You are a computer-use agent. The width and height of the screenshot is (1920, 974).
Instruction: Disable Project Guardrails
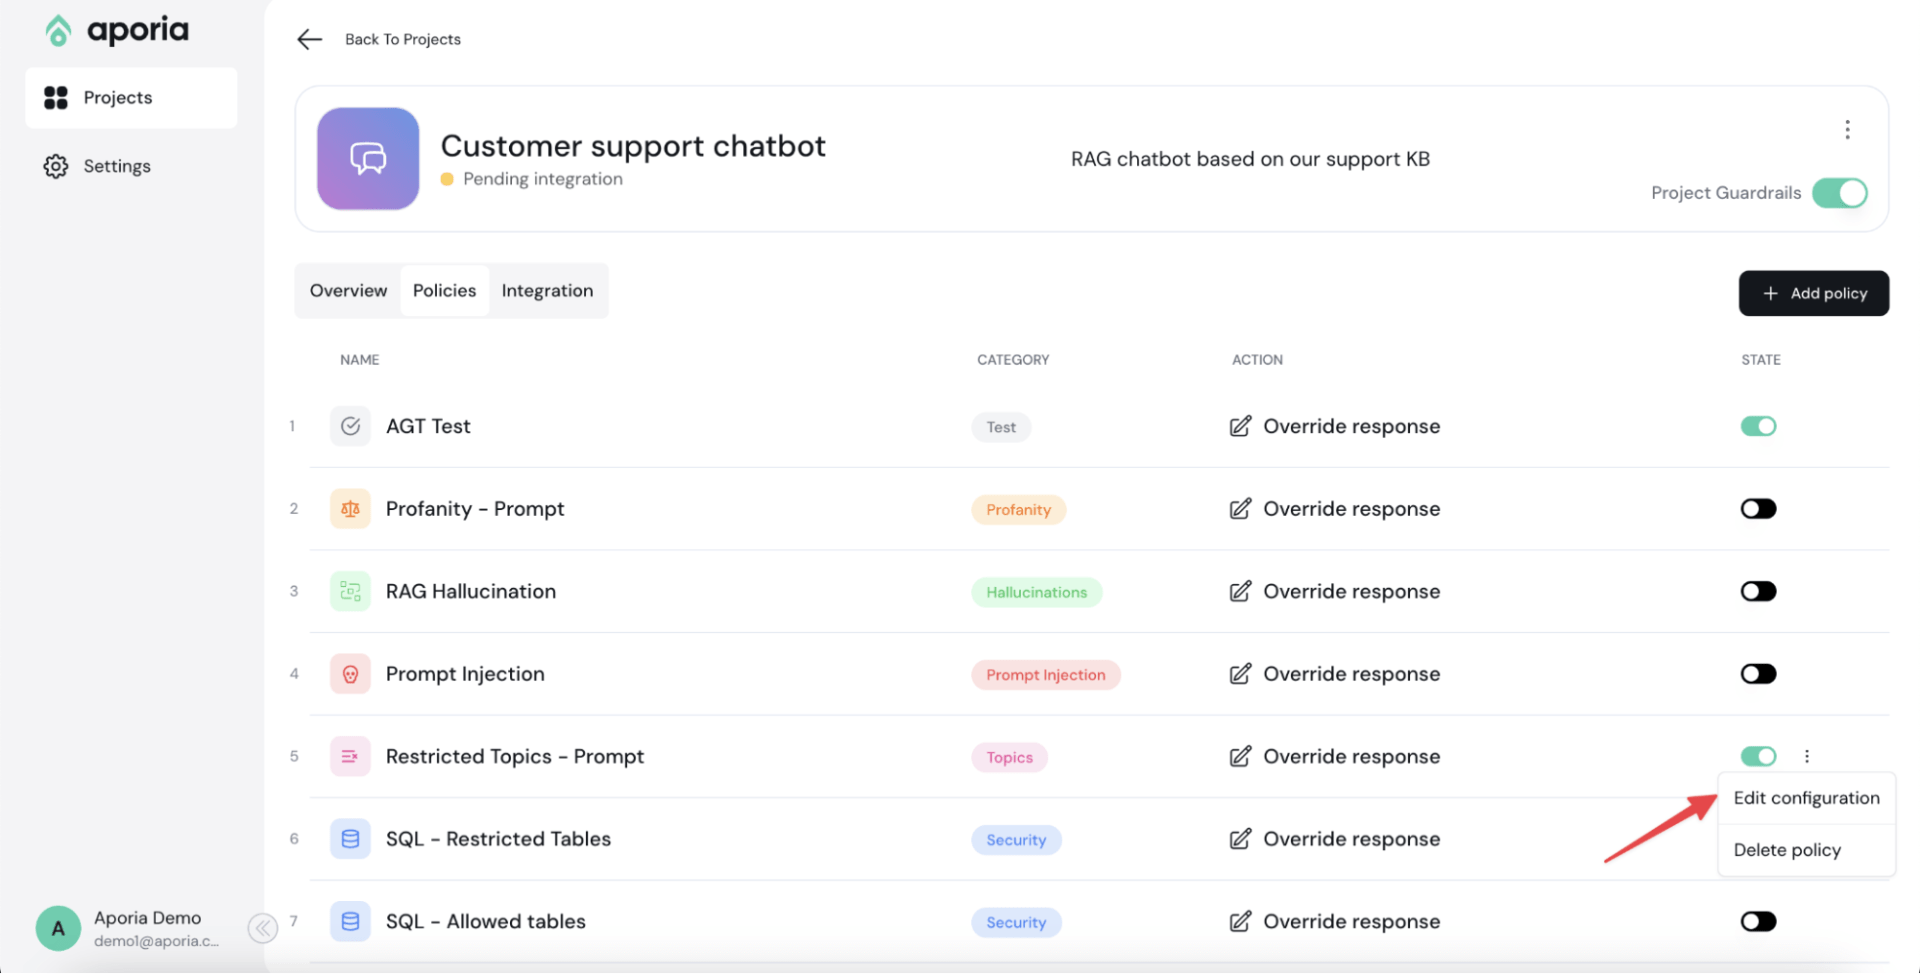pos(1839,193)
